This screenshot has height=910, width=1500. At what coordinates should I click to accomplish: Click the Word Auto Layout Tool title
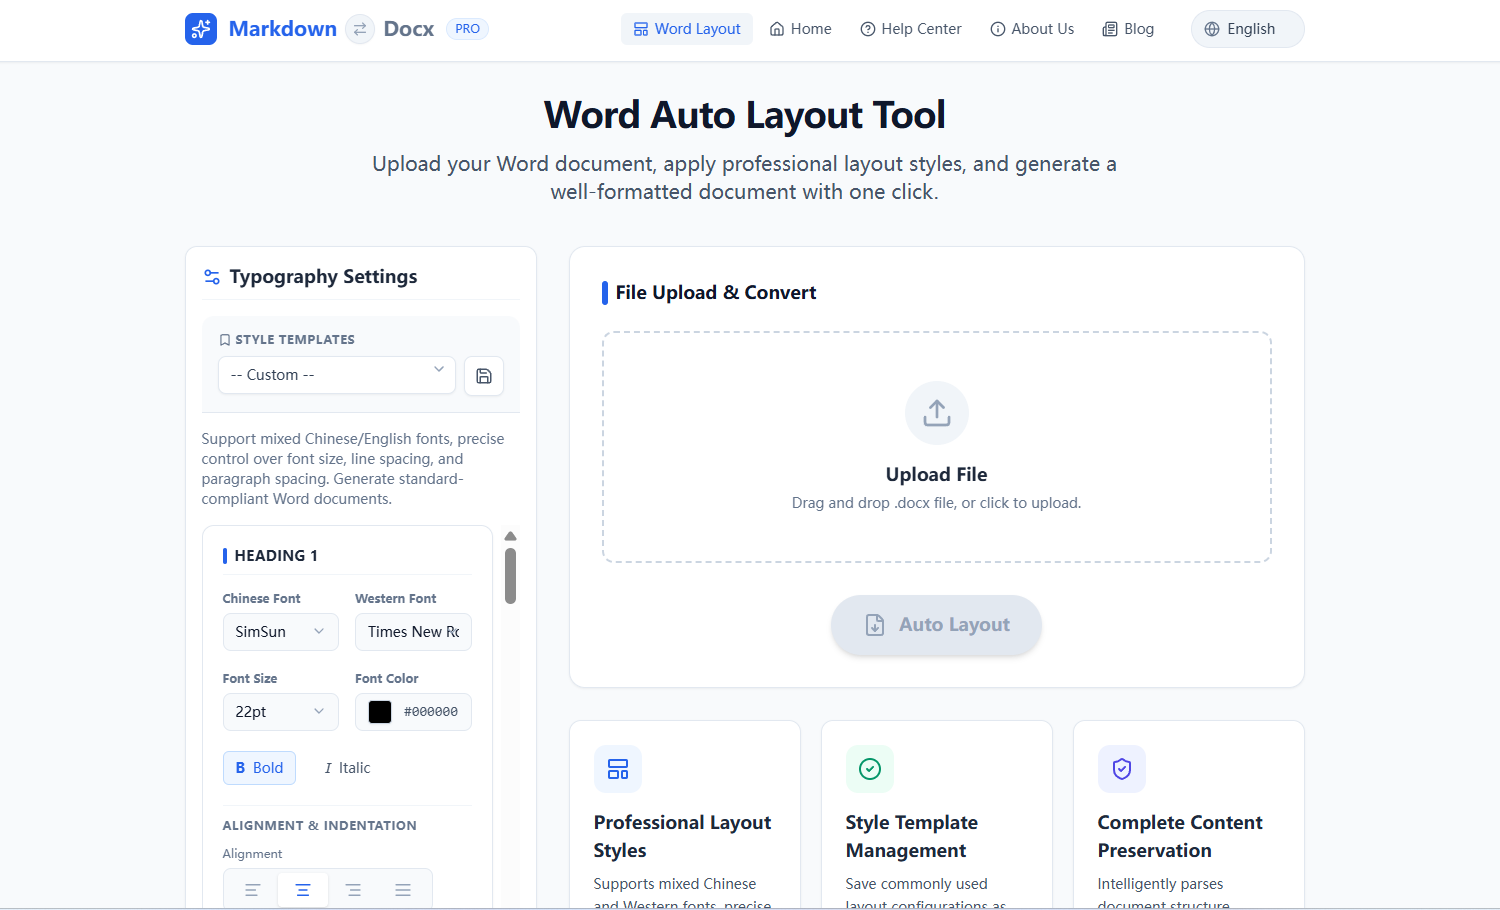(745, 115)
